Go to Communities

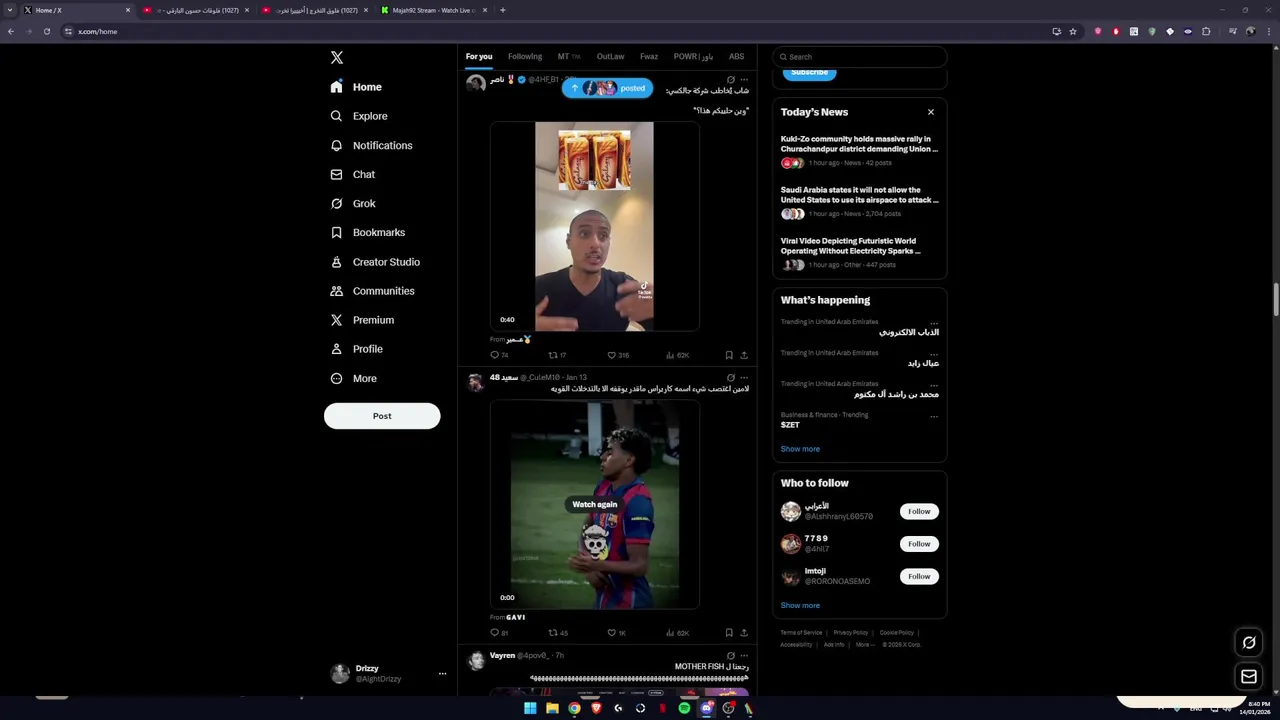click(371, 291)
